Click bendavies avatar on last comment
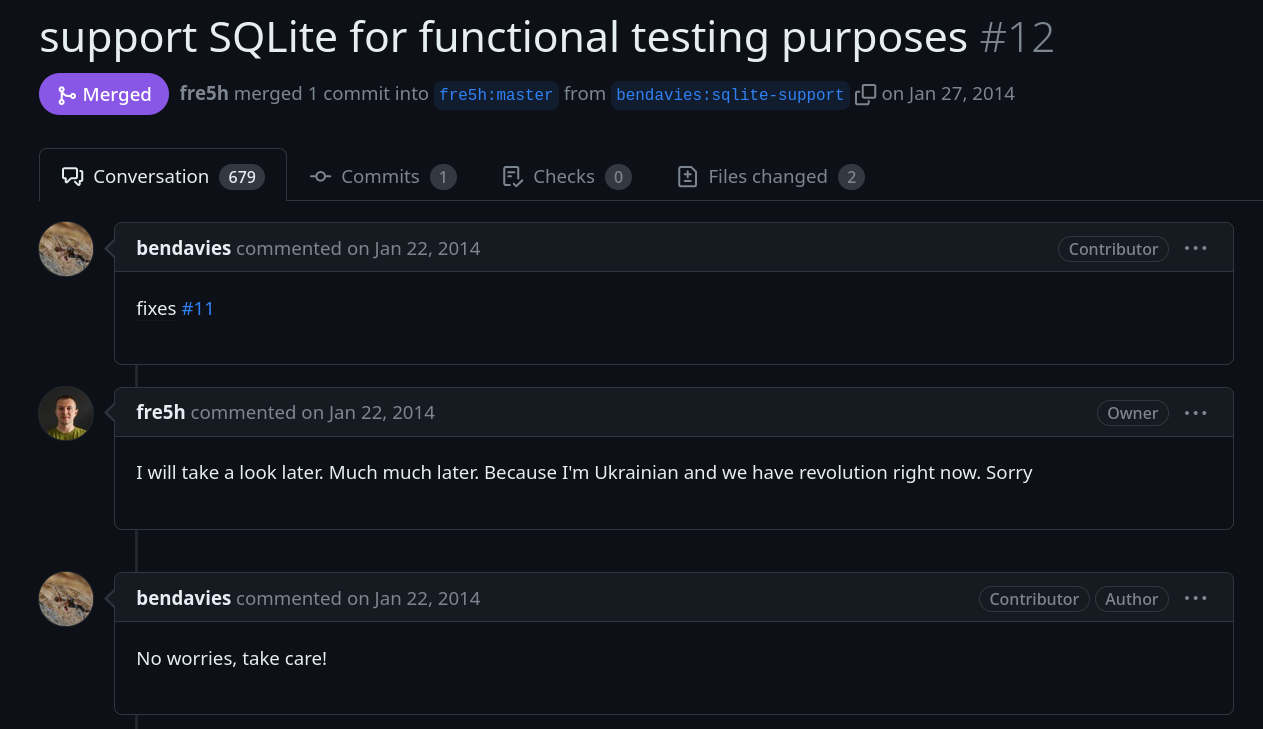Screen dimensions: 1263x729 coord(66,599)
